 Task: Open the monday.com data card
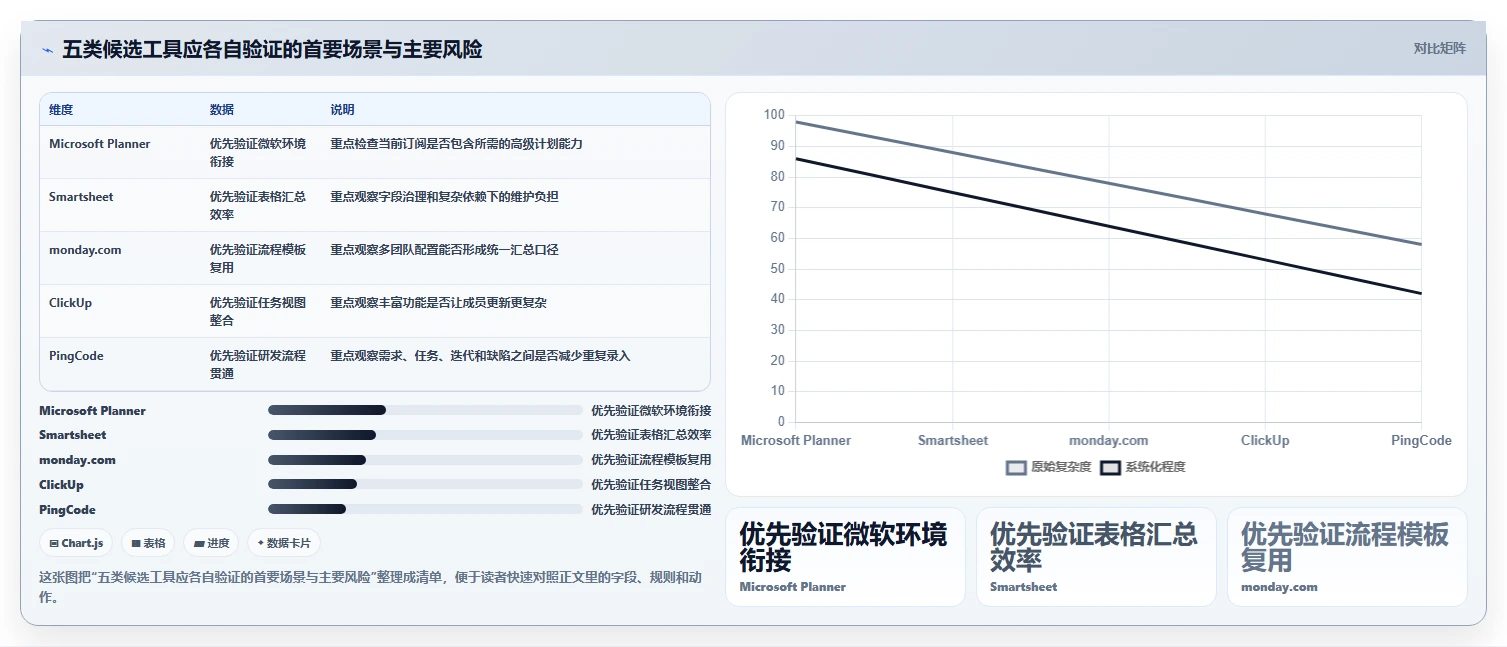[1347, 556]
